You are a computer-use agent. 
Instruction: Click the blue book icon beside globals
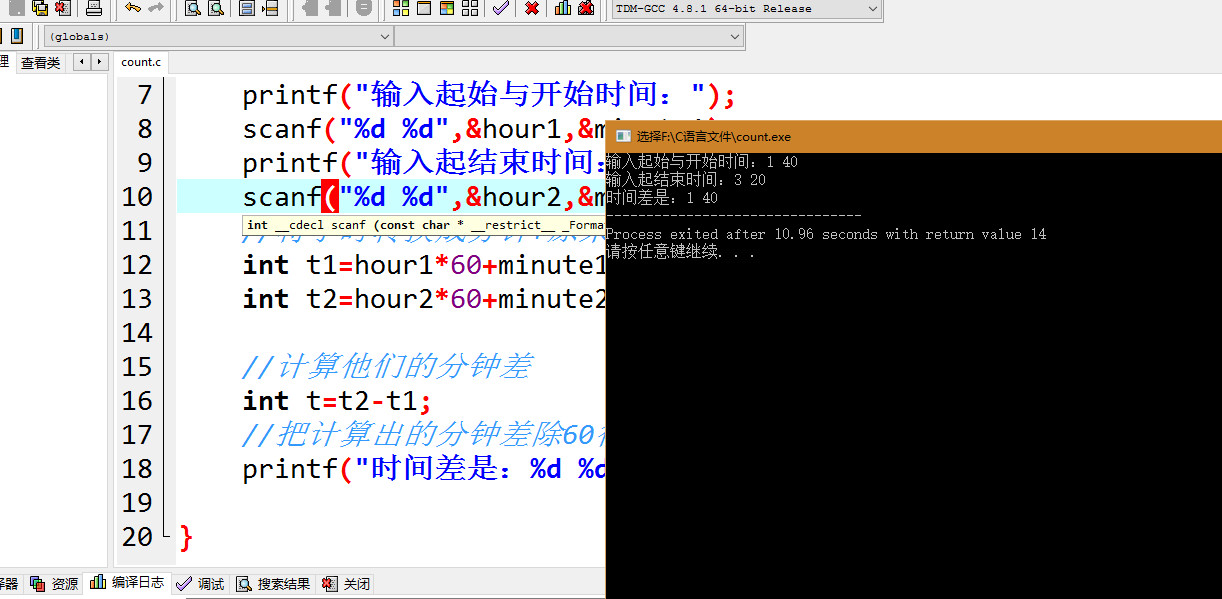[16, 36]
